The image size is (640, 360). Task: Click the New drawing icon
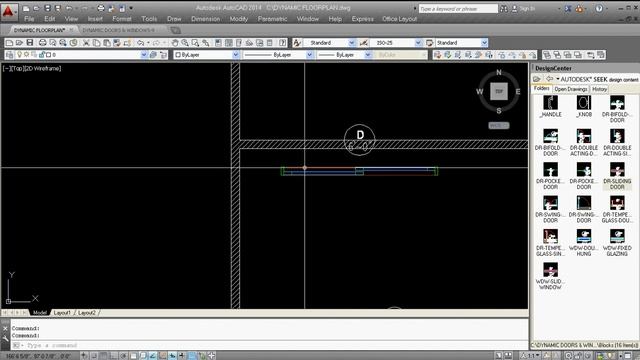tap(9, 42)
